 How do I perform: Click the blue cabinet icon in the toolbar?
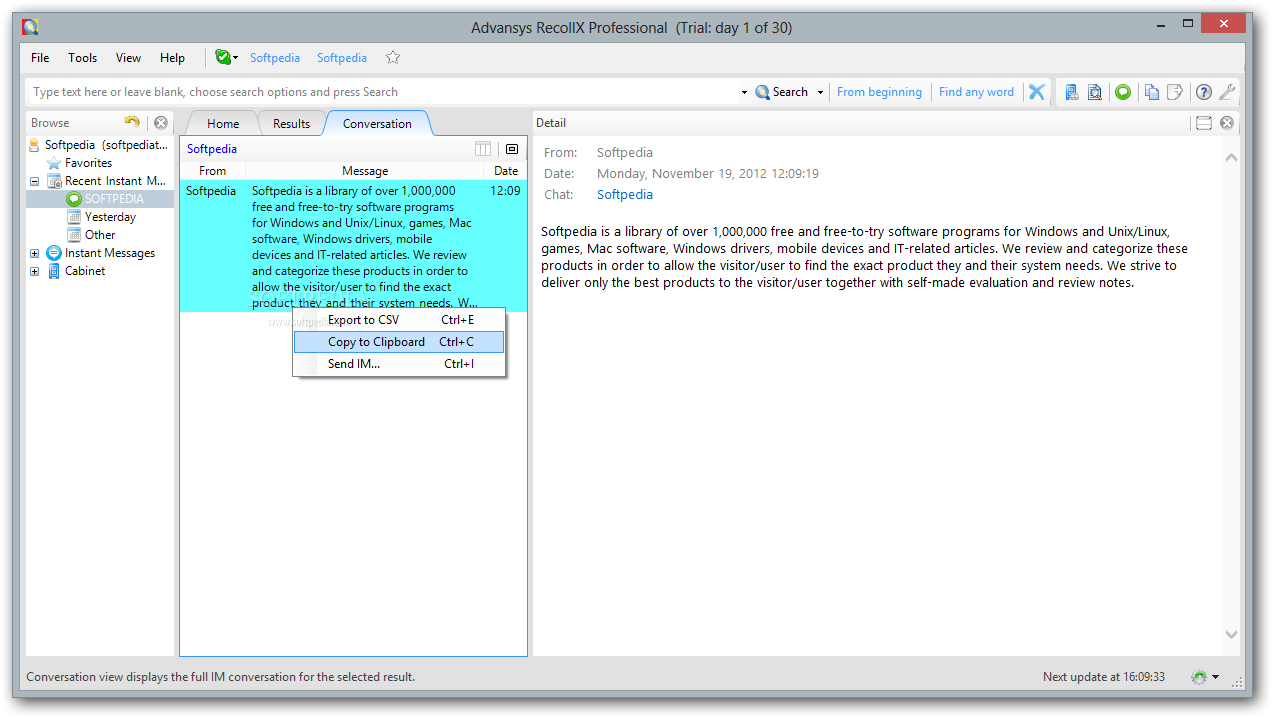[1071, 92]
